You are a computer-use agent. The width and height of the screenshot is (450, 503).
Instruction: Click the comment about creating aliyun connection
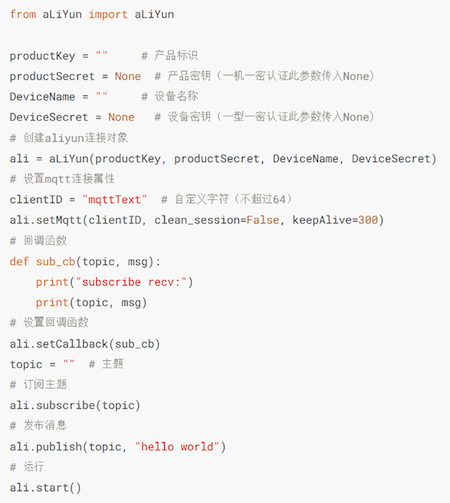click(69, 138)
